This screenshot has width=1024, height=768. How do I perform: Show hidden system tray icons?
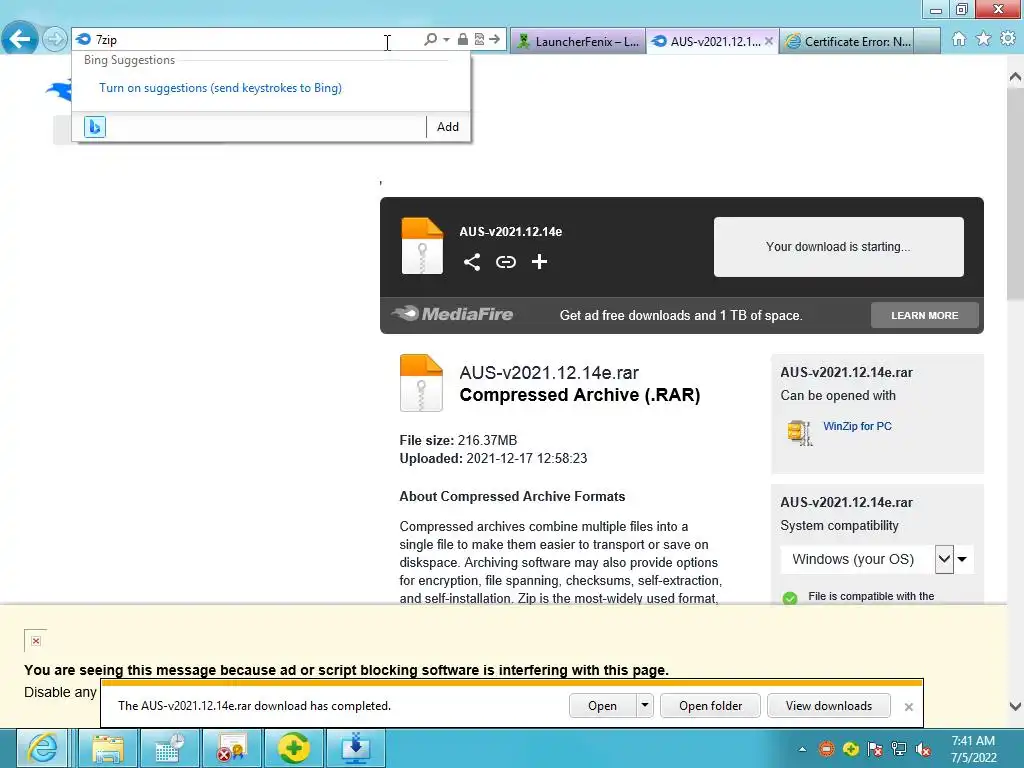[x=802, y=749]
